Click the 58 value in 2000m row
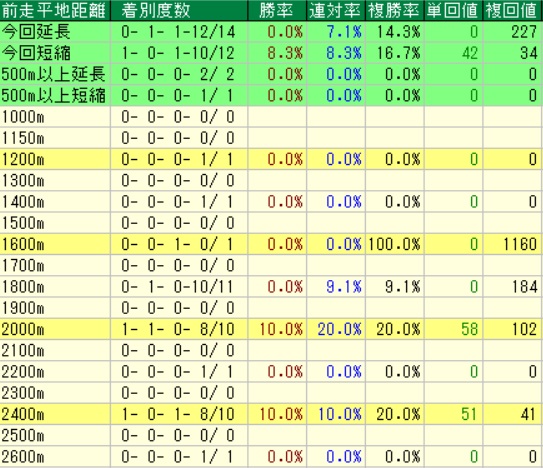Image resolution: width=543 pixels, height=468 pixels. click(x=470, y=329)
